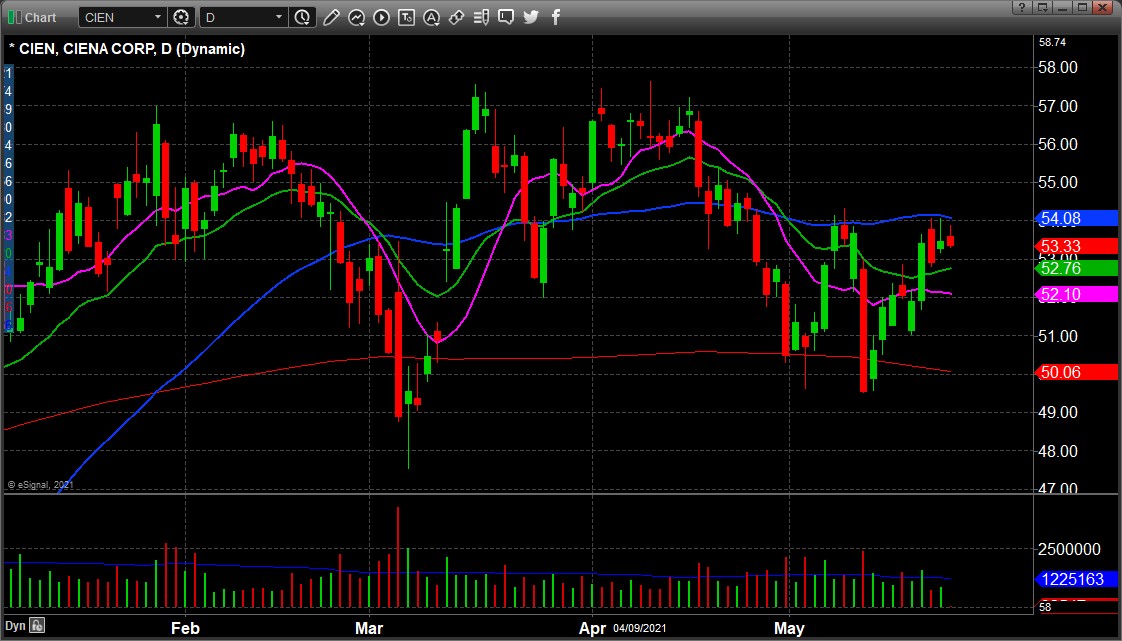Start bar replay play button
1122x641 pixels.
pyautogui.click(x=381, y=17)
